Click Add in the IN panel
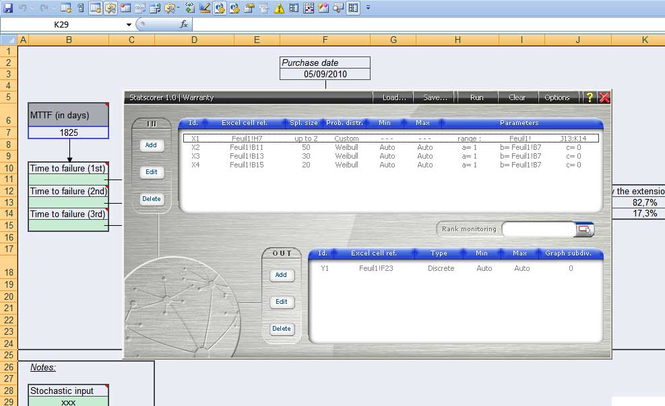The image size is (665, 406). [x=151, y=145]
